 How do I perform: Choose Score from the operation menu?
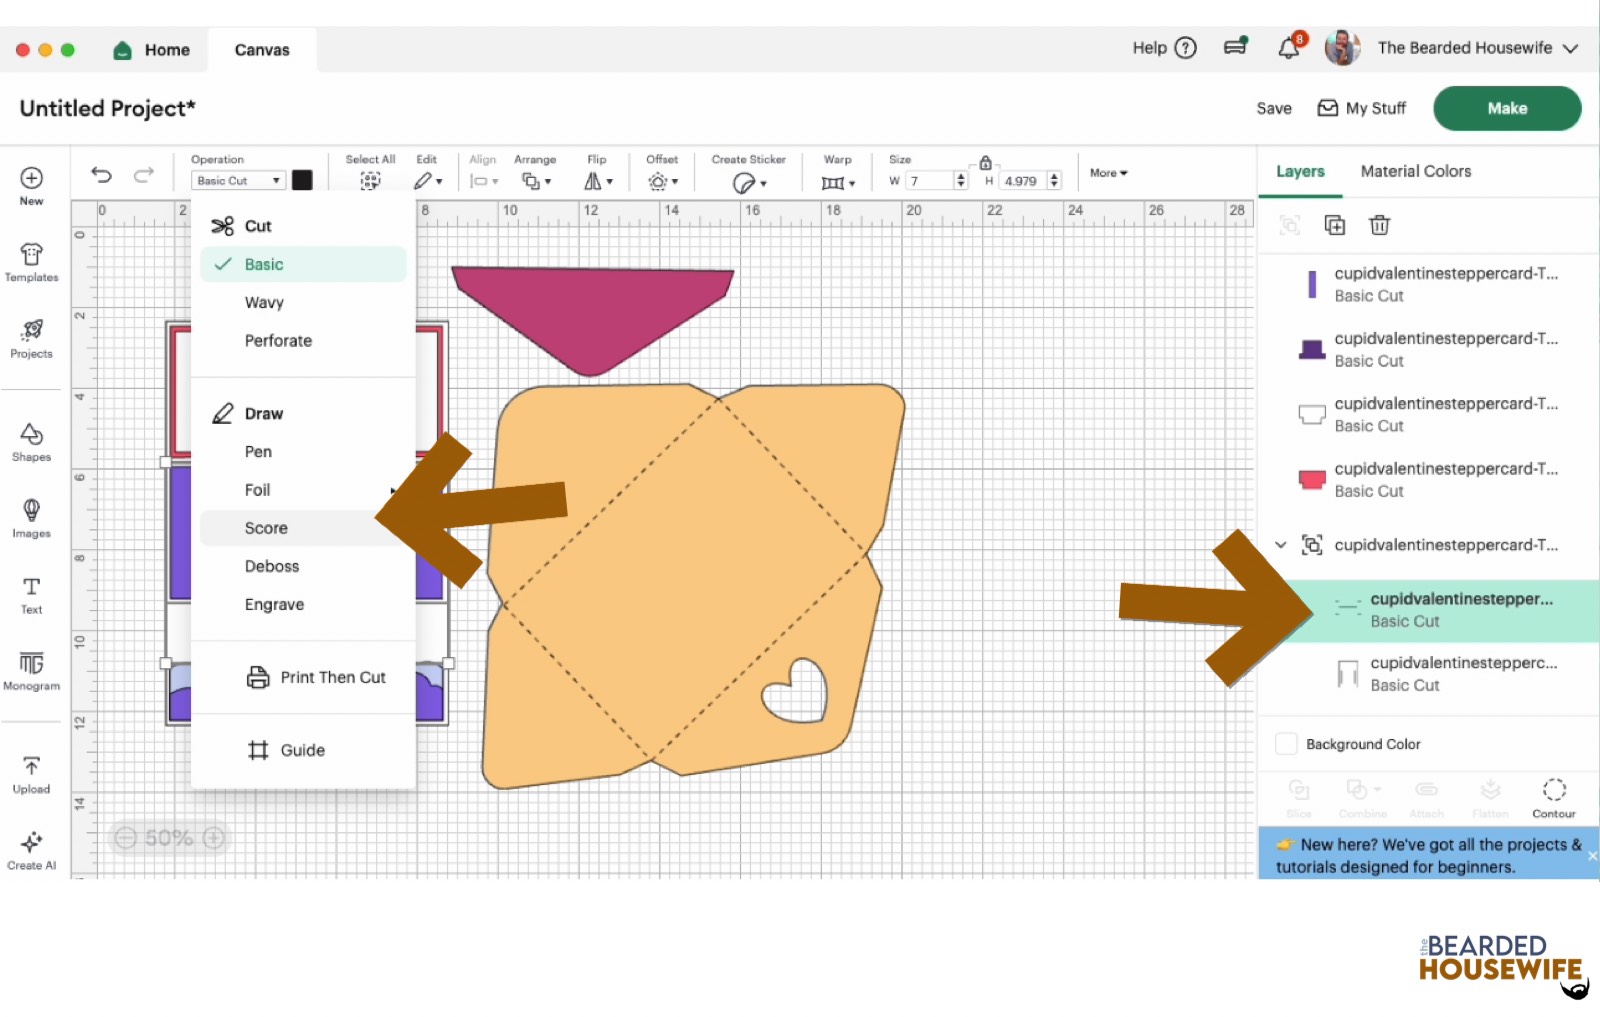266,528
